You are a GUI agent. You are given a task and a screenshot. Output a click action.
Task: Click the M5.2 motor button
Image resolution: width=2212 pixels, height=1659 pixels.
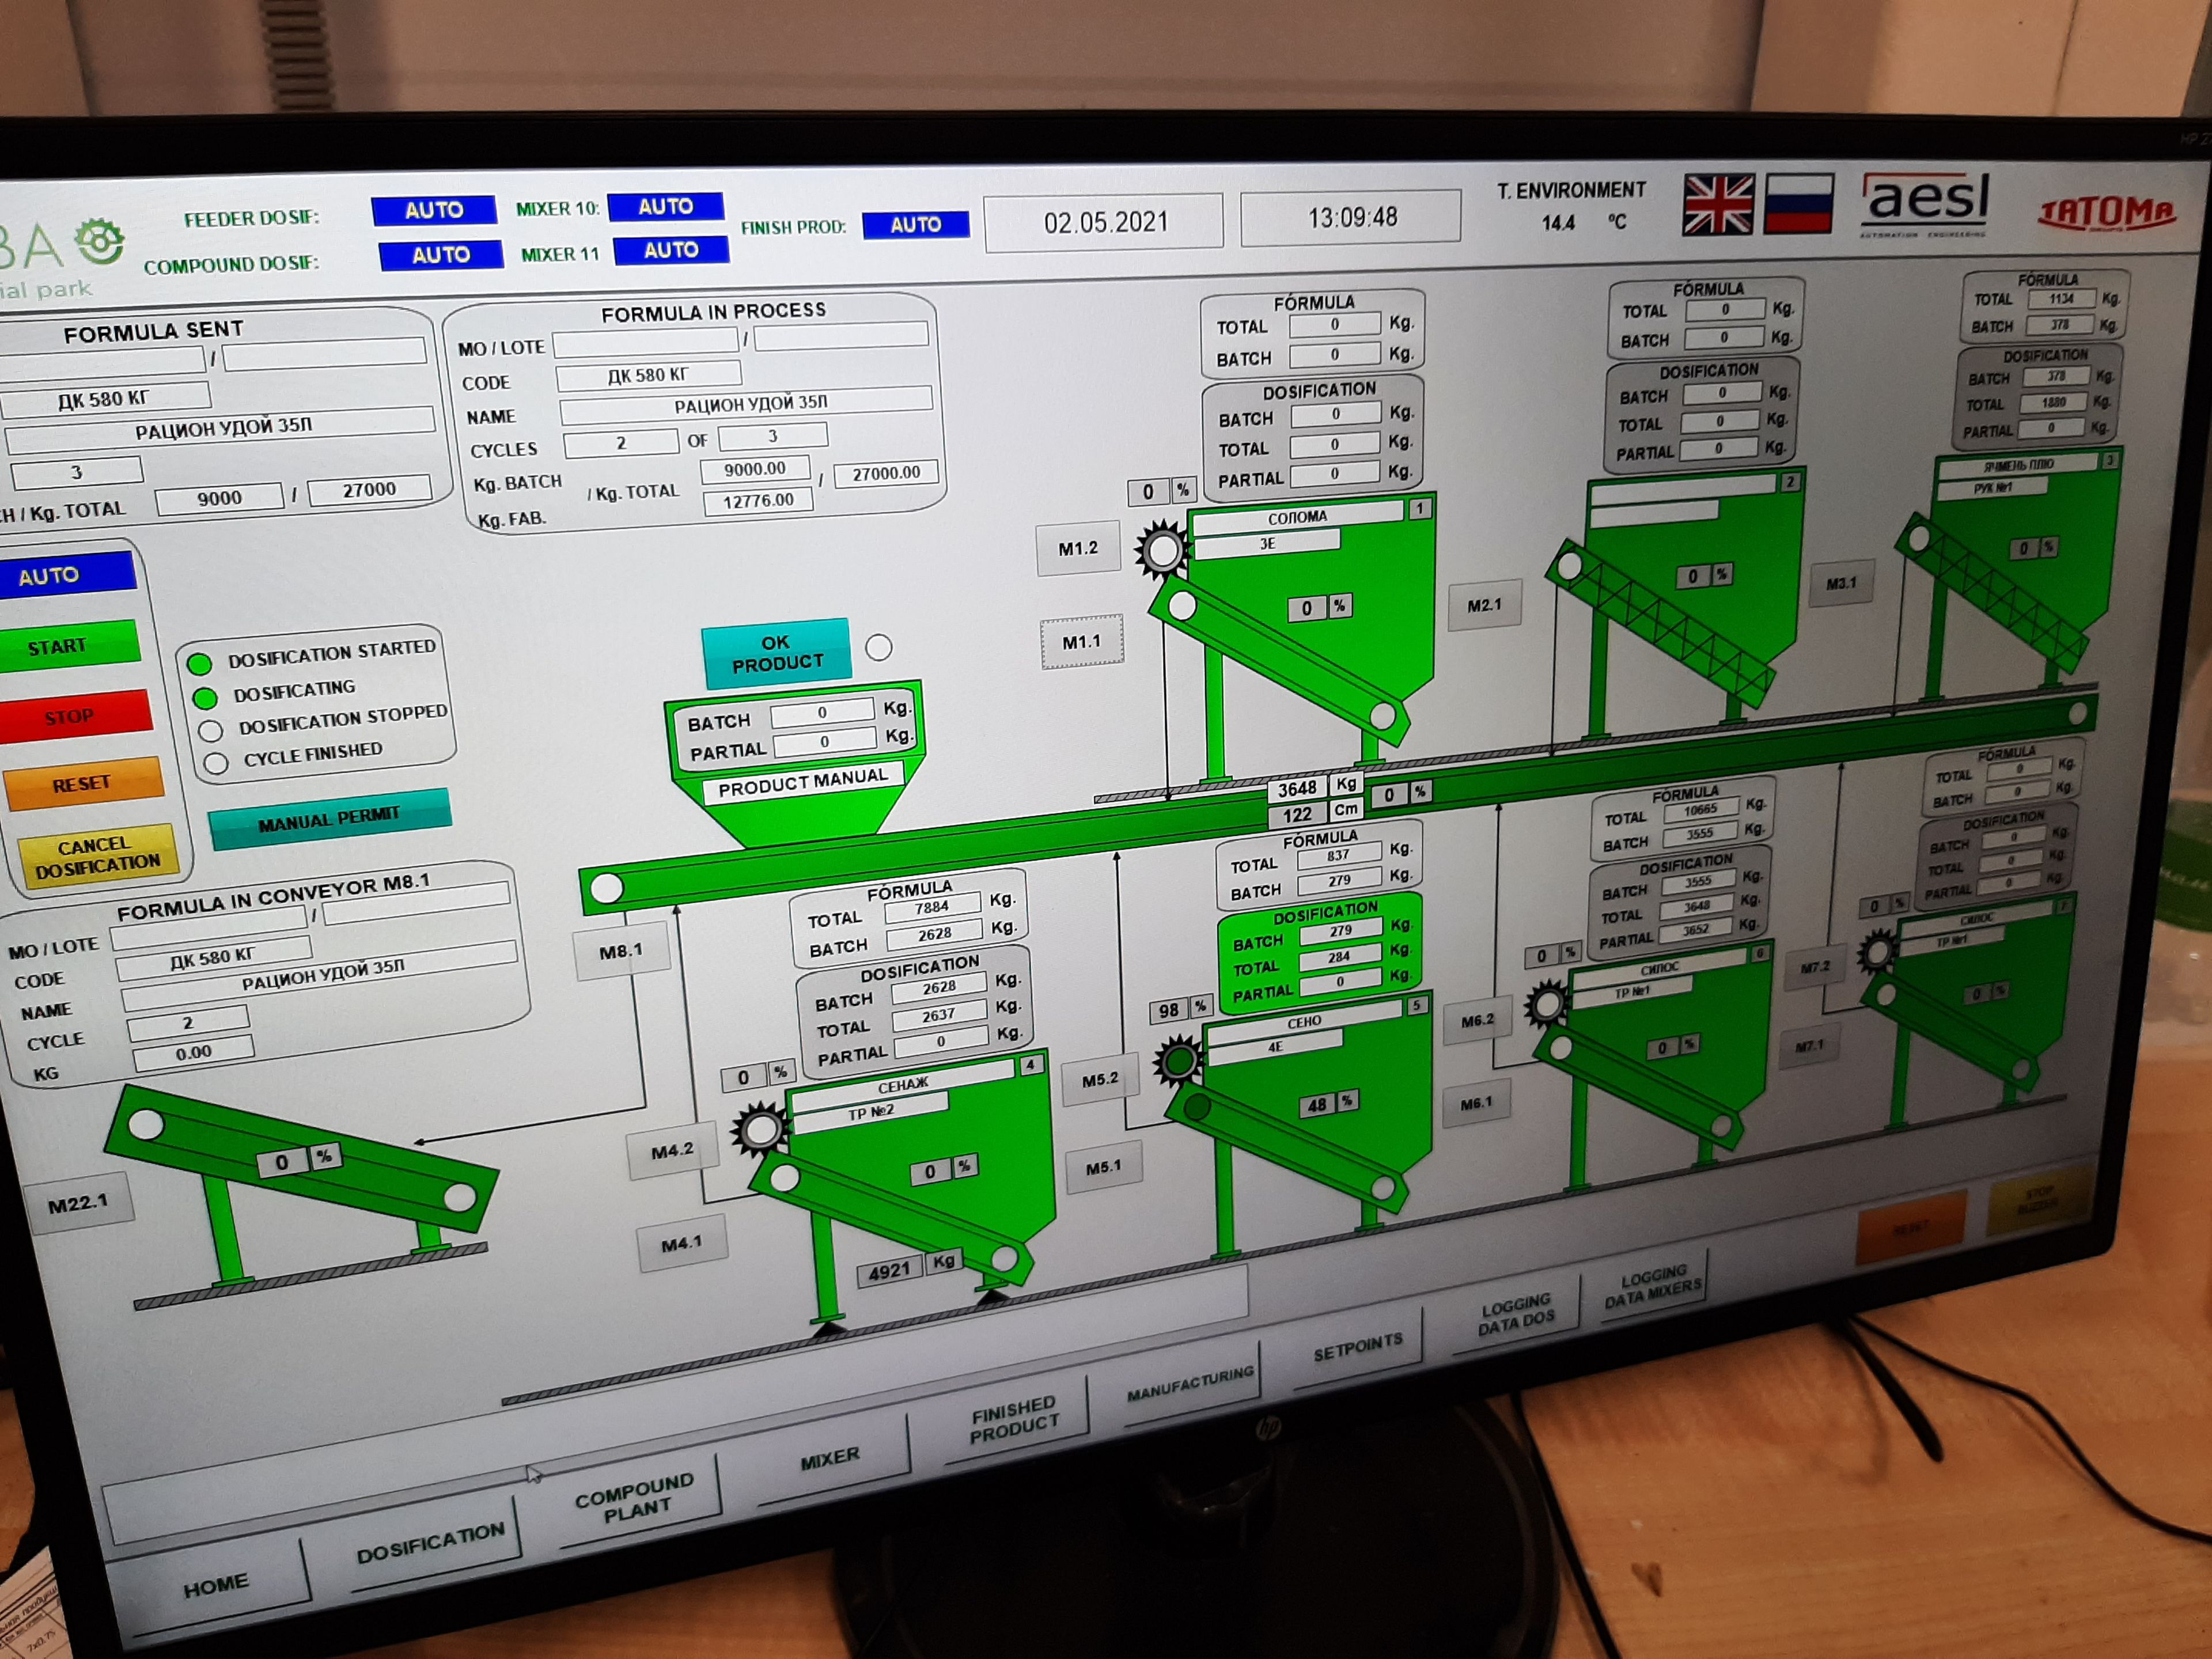click(1100, 1079)
